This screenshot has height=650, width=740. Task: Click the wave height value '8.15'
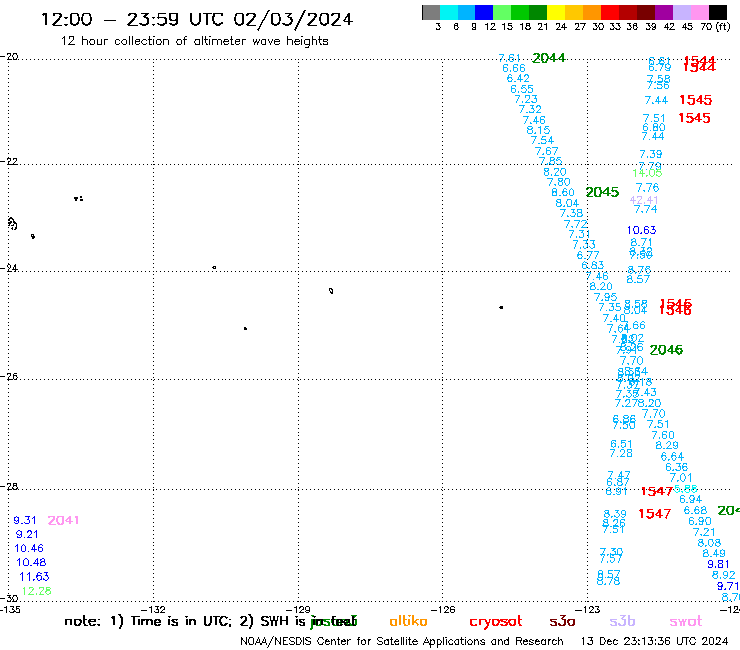538,130
